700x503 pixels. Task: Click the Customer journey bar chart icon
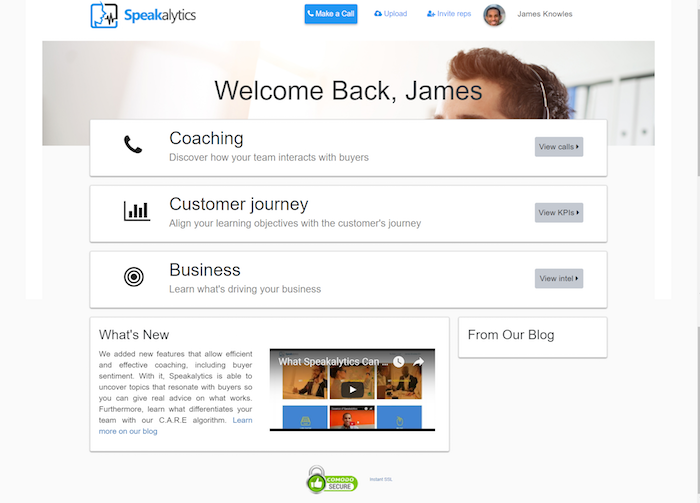coord(137,211)
